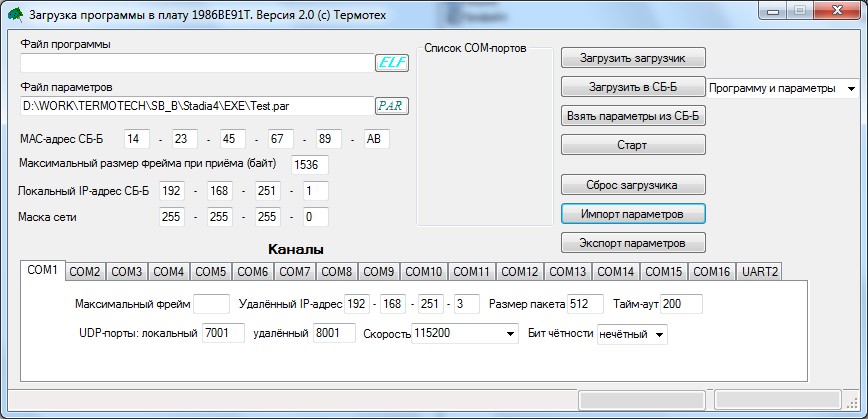Switch to the COM3 tab

pos(127,272)
